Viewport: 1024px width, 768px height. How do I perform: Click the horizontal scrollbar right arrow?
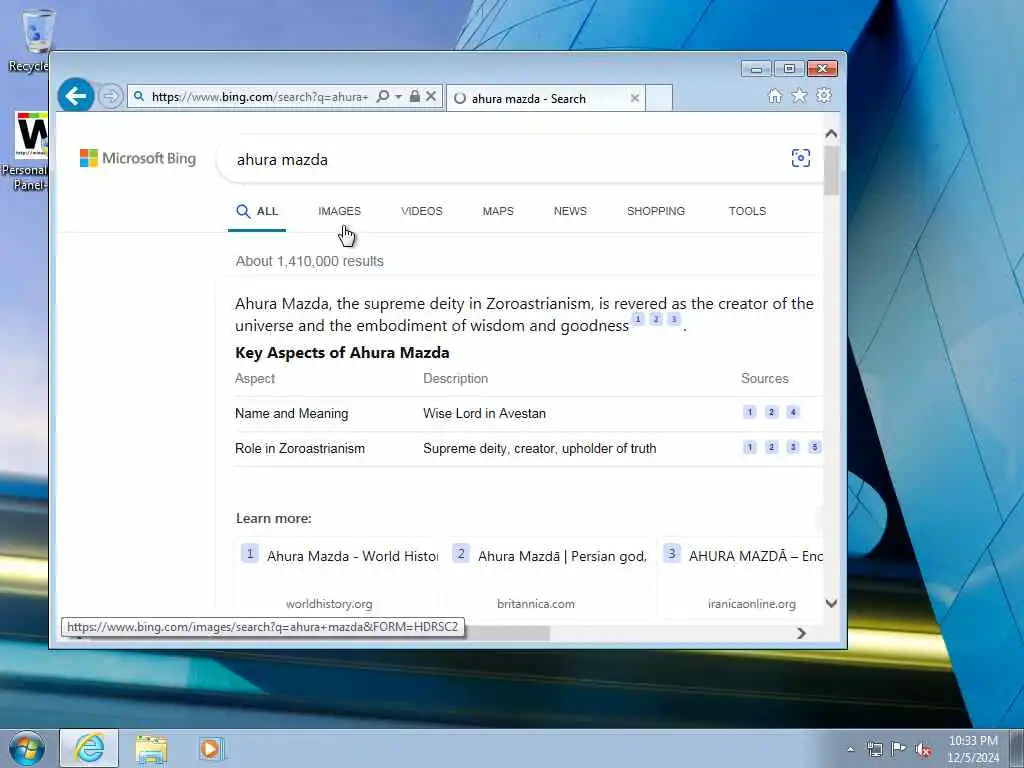[x=801, y=633]
